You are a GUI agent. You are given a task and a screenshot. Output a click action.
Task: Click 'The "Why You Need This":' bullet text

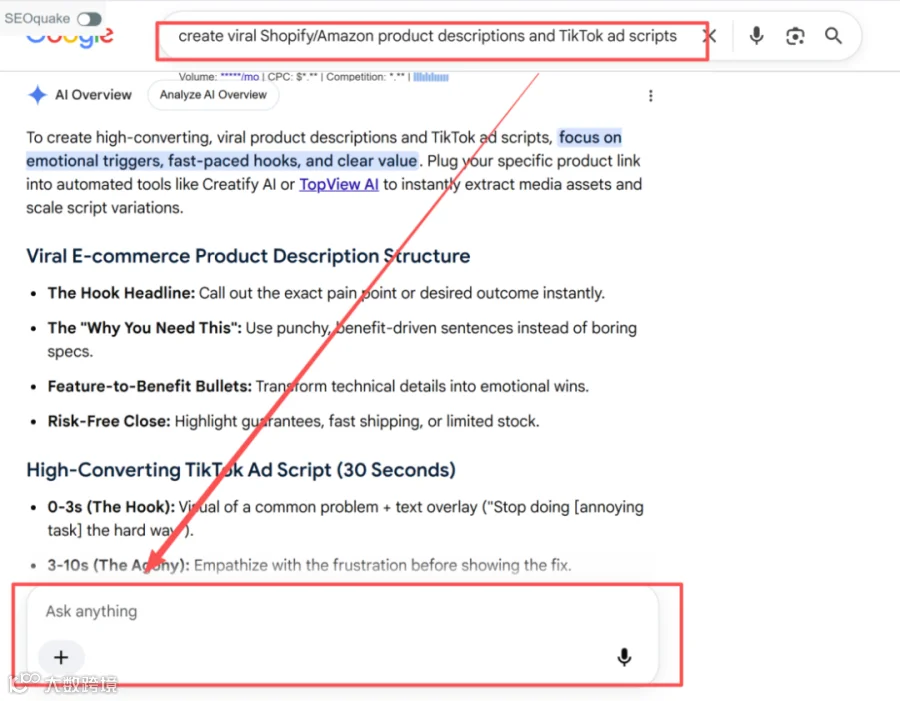[144, 328]
